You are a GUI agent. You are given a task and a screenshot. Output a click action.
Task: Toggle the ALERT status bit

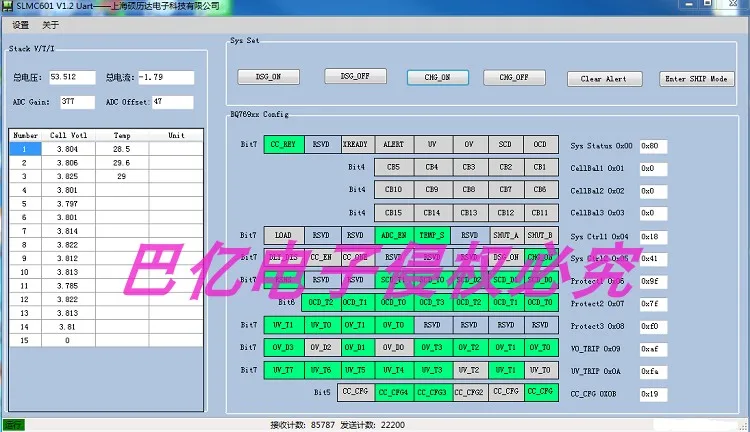point(394,144)
